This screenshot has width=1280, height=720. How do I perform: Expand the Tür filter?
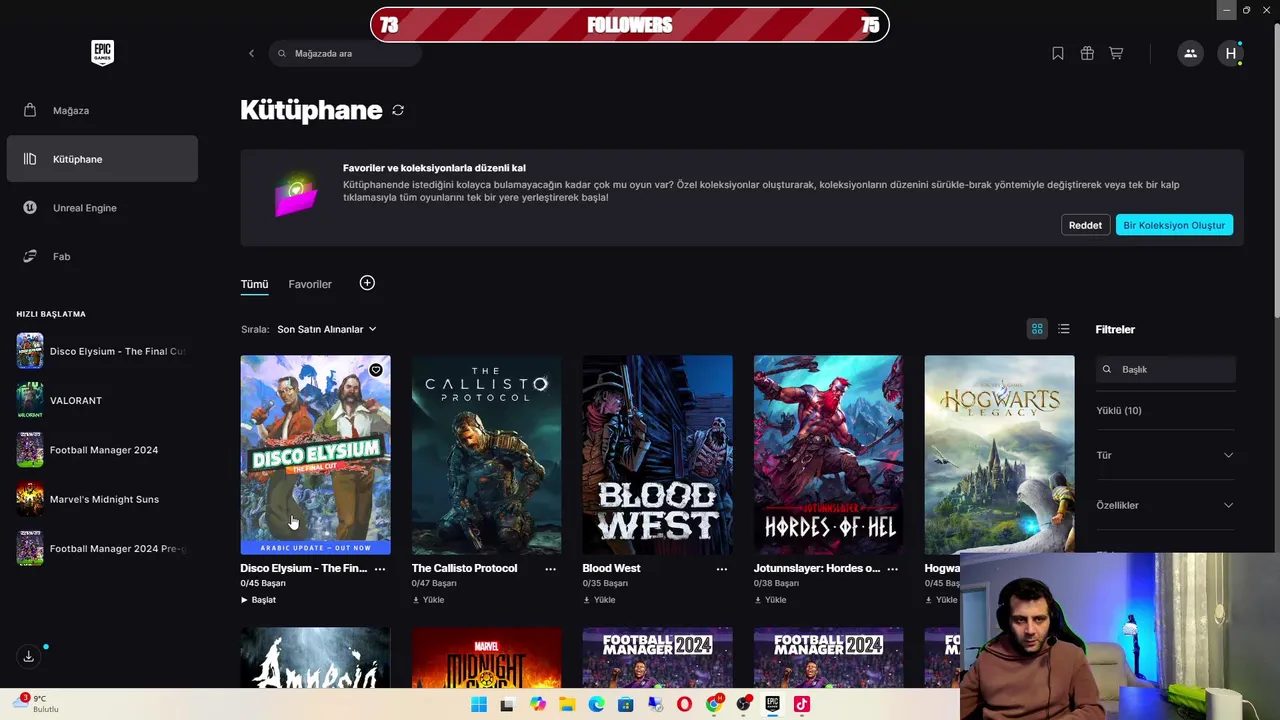pos(1165,455)
